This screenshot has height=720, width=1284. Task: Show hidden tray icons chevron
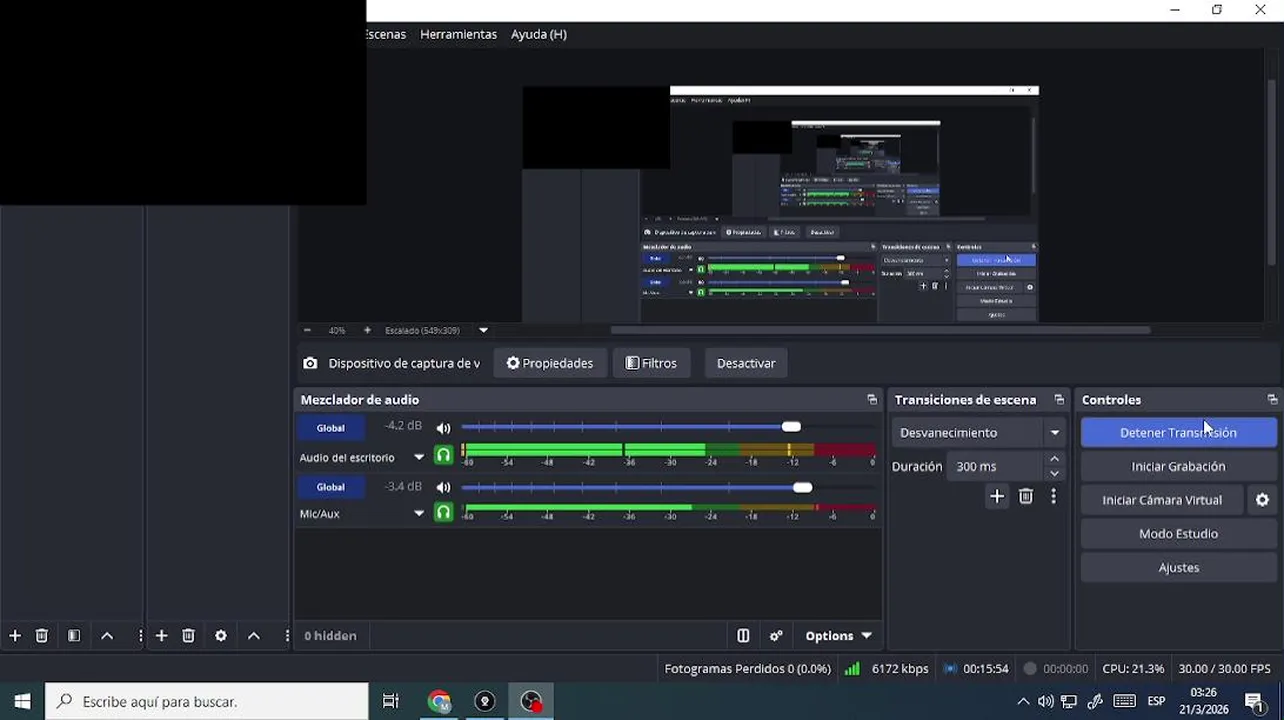(1023, 702)
